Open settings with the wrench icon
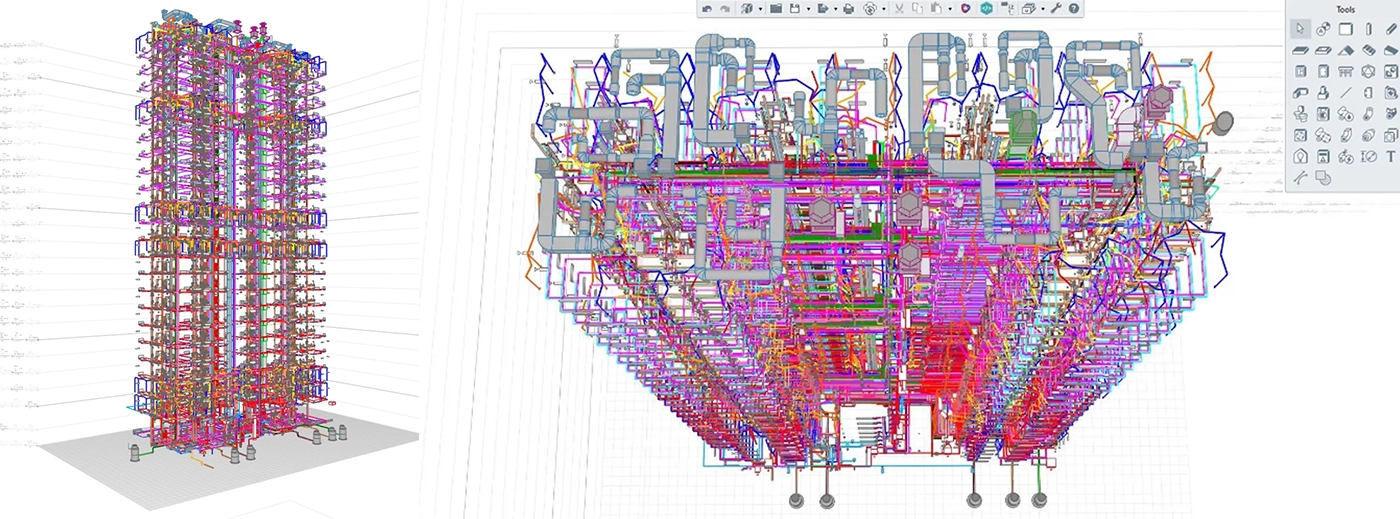Screen dimensions: 1400x519 [1056, 9]
